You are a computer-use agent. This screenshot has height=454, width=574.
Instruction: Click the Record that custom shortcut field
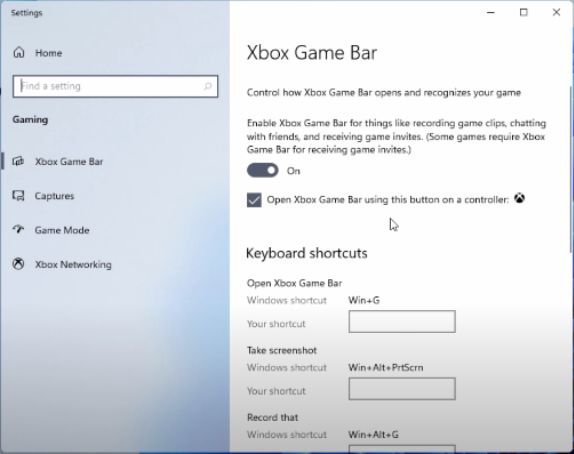[402, 449]
